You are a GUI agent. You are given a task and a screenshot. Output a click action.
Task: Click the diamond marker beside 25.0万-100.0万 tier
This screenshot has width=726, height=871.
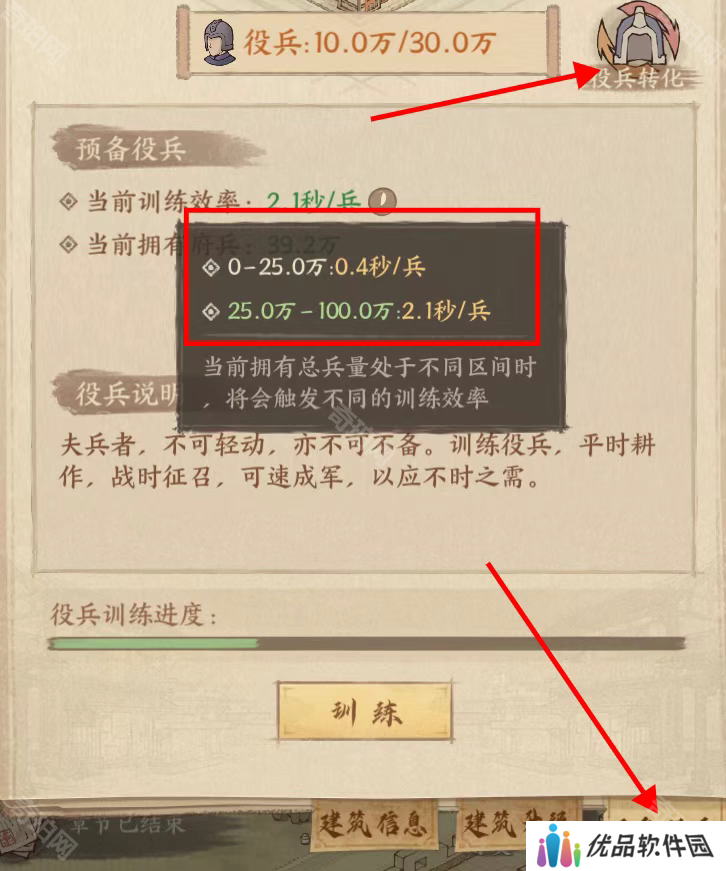click(x=211, y=312)
